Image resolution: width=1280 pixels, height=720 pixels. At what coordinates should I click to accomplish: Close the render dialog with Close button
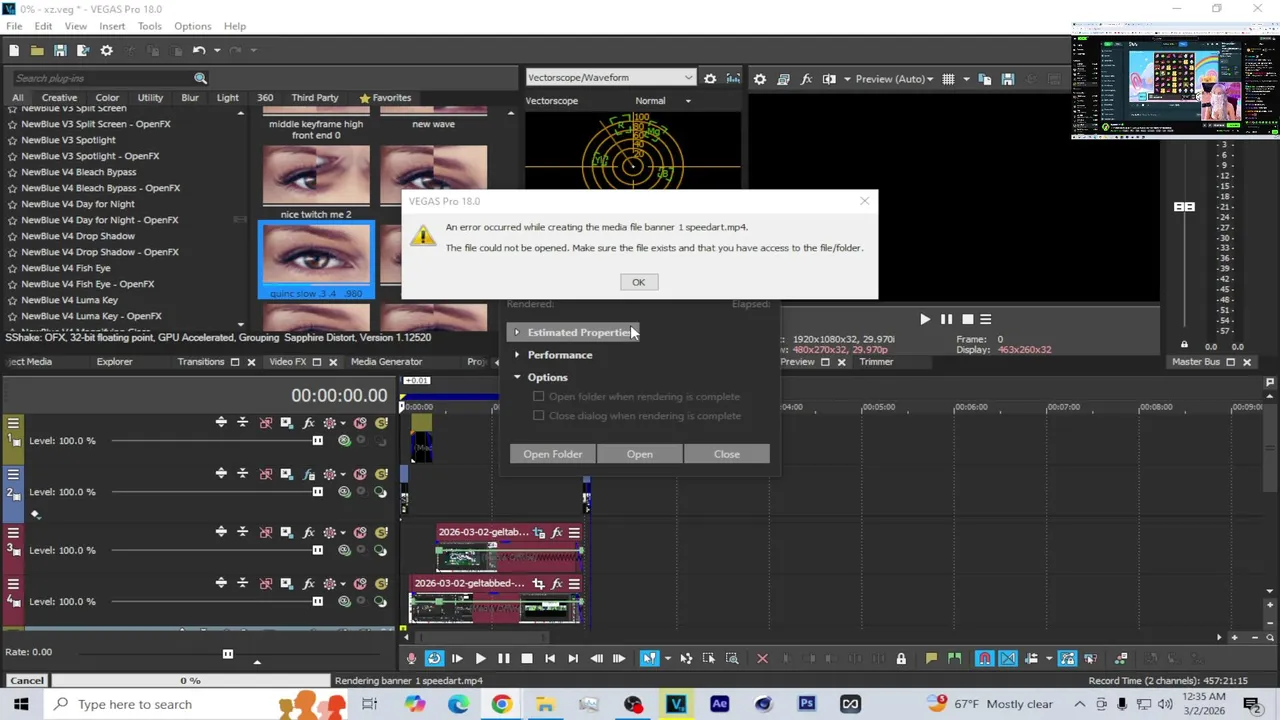pyautogui.click(x=727, y=454)
